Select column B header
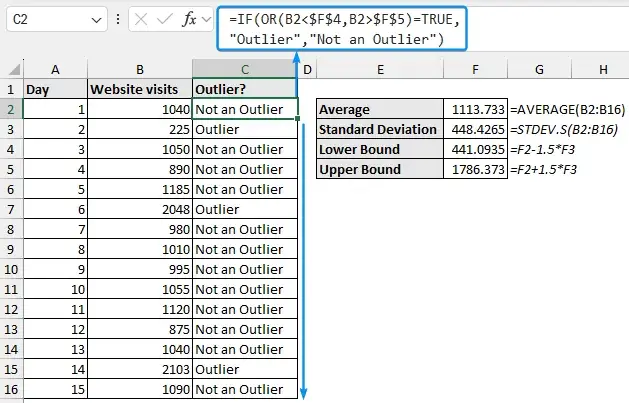 pyautogui.click(x=140, y=69)
